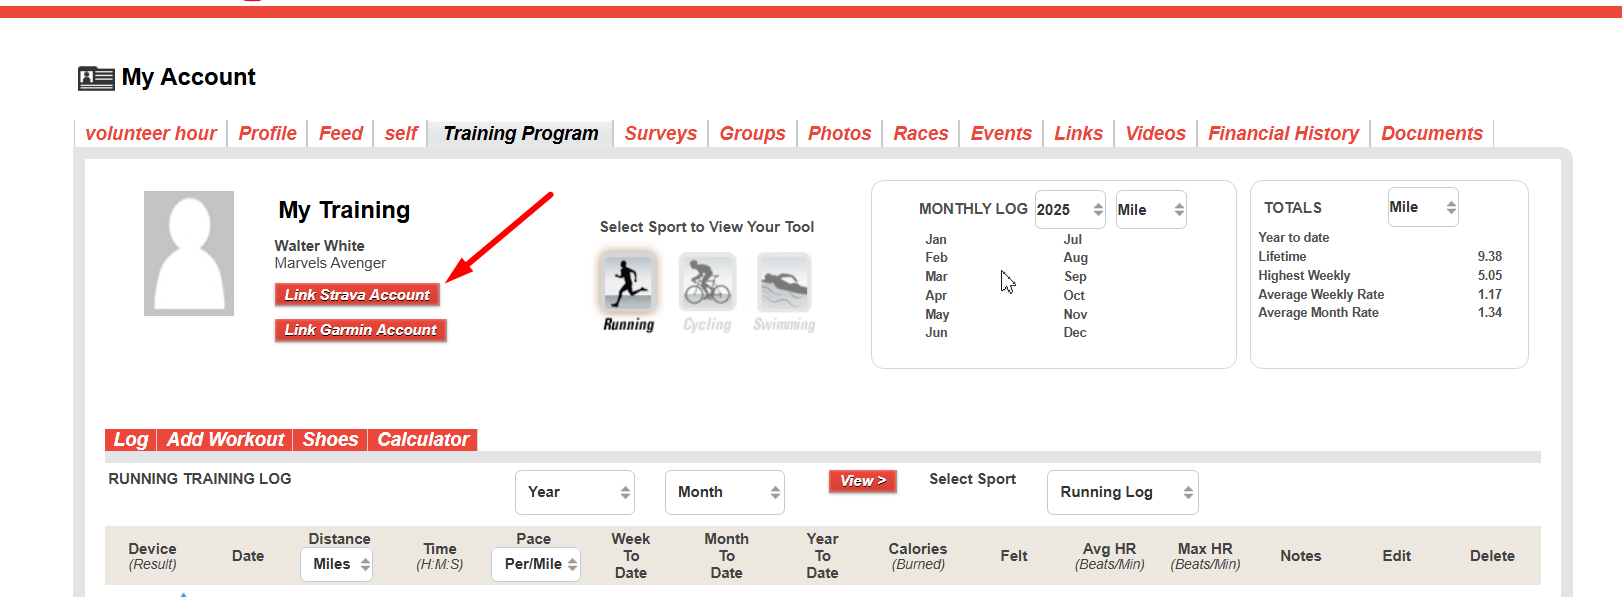Click the Link Strava Account button
Image resolution: width=1622 pixels, height=597 pixels.
click(x=357, y=295)
